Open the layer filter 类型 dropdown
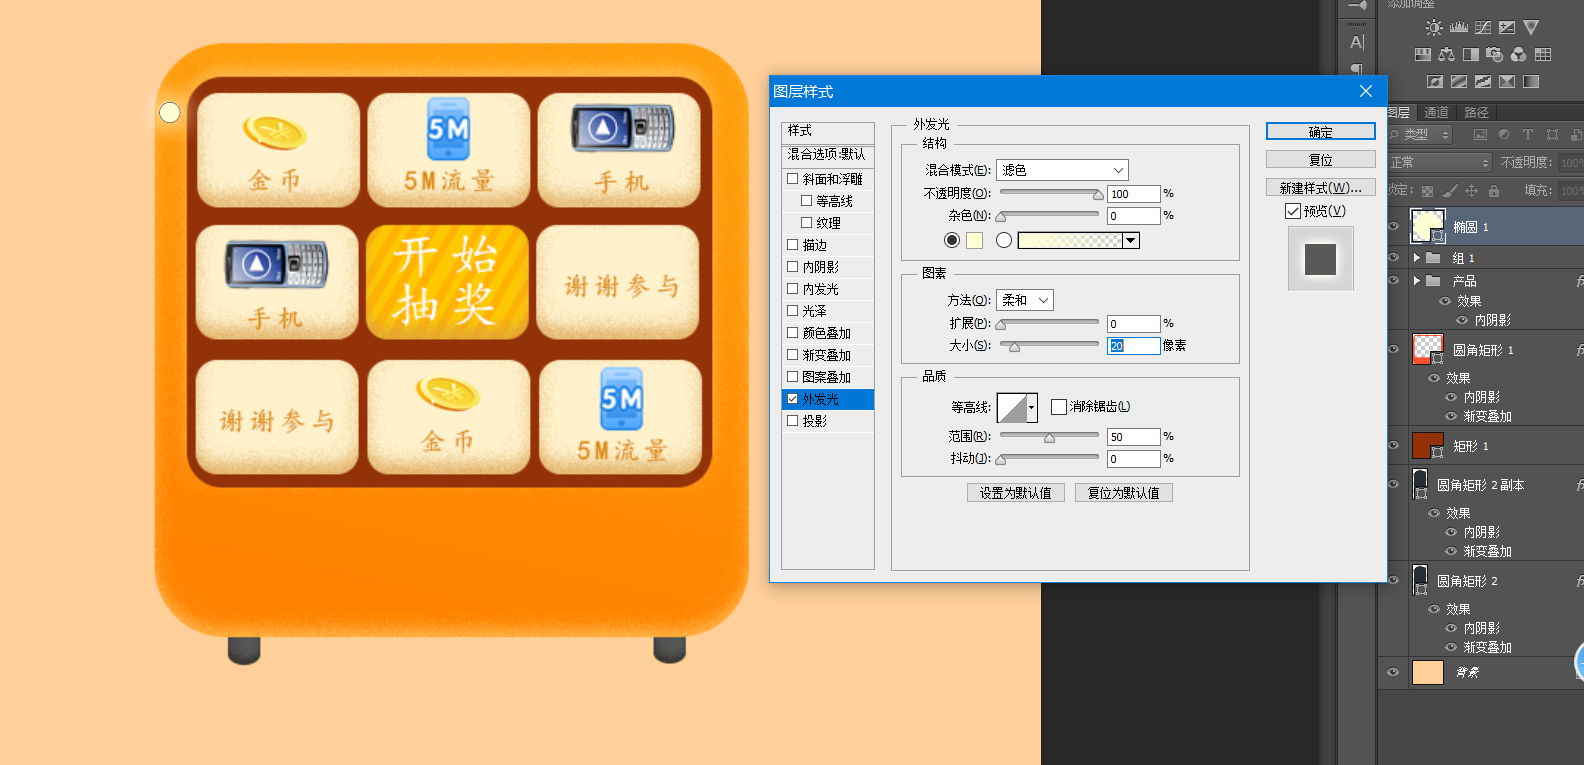 (1420, 135)
